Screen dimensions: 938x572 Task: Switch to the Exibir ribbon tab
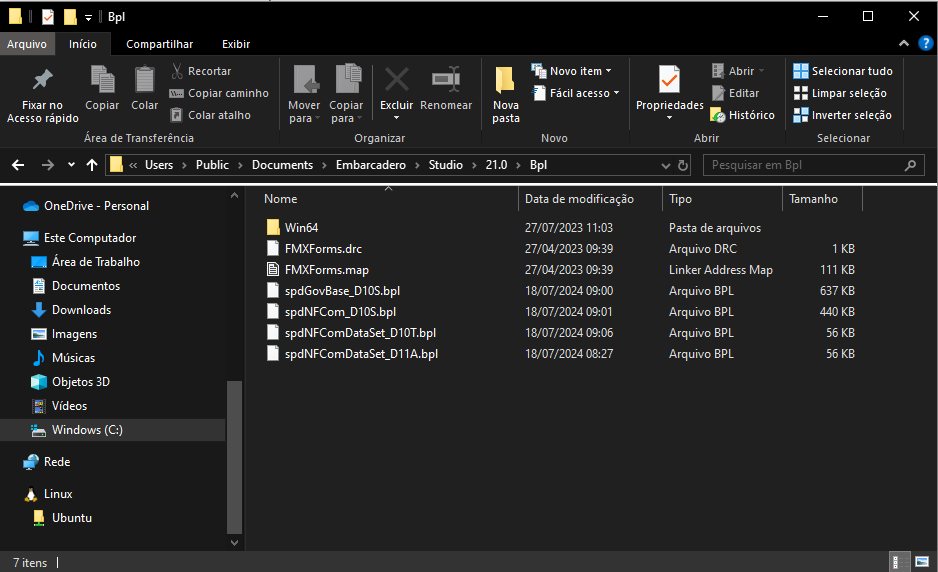pos(236,44)
